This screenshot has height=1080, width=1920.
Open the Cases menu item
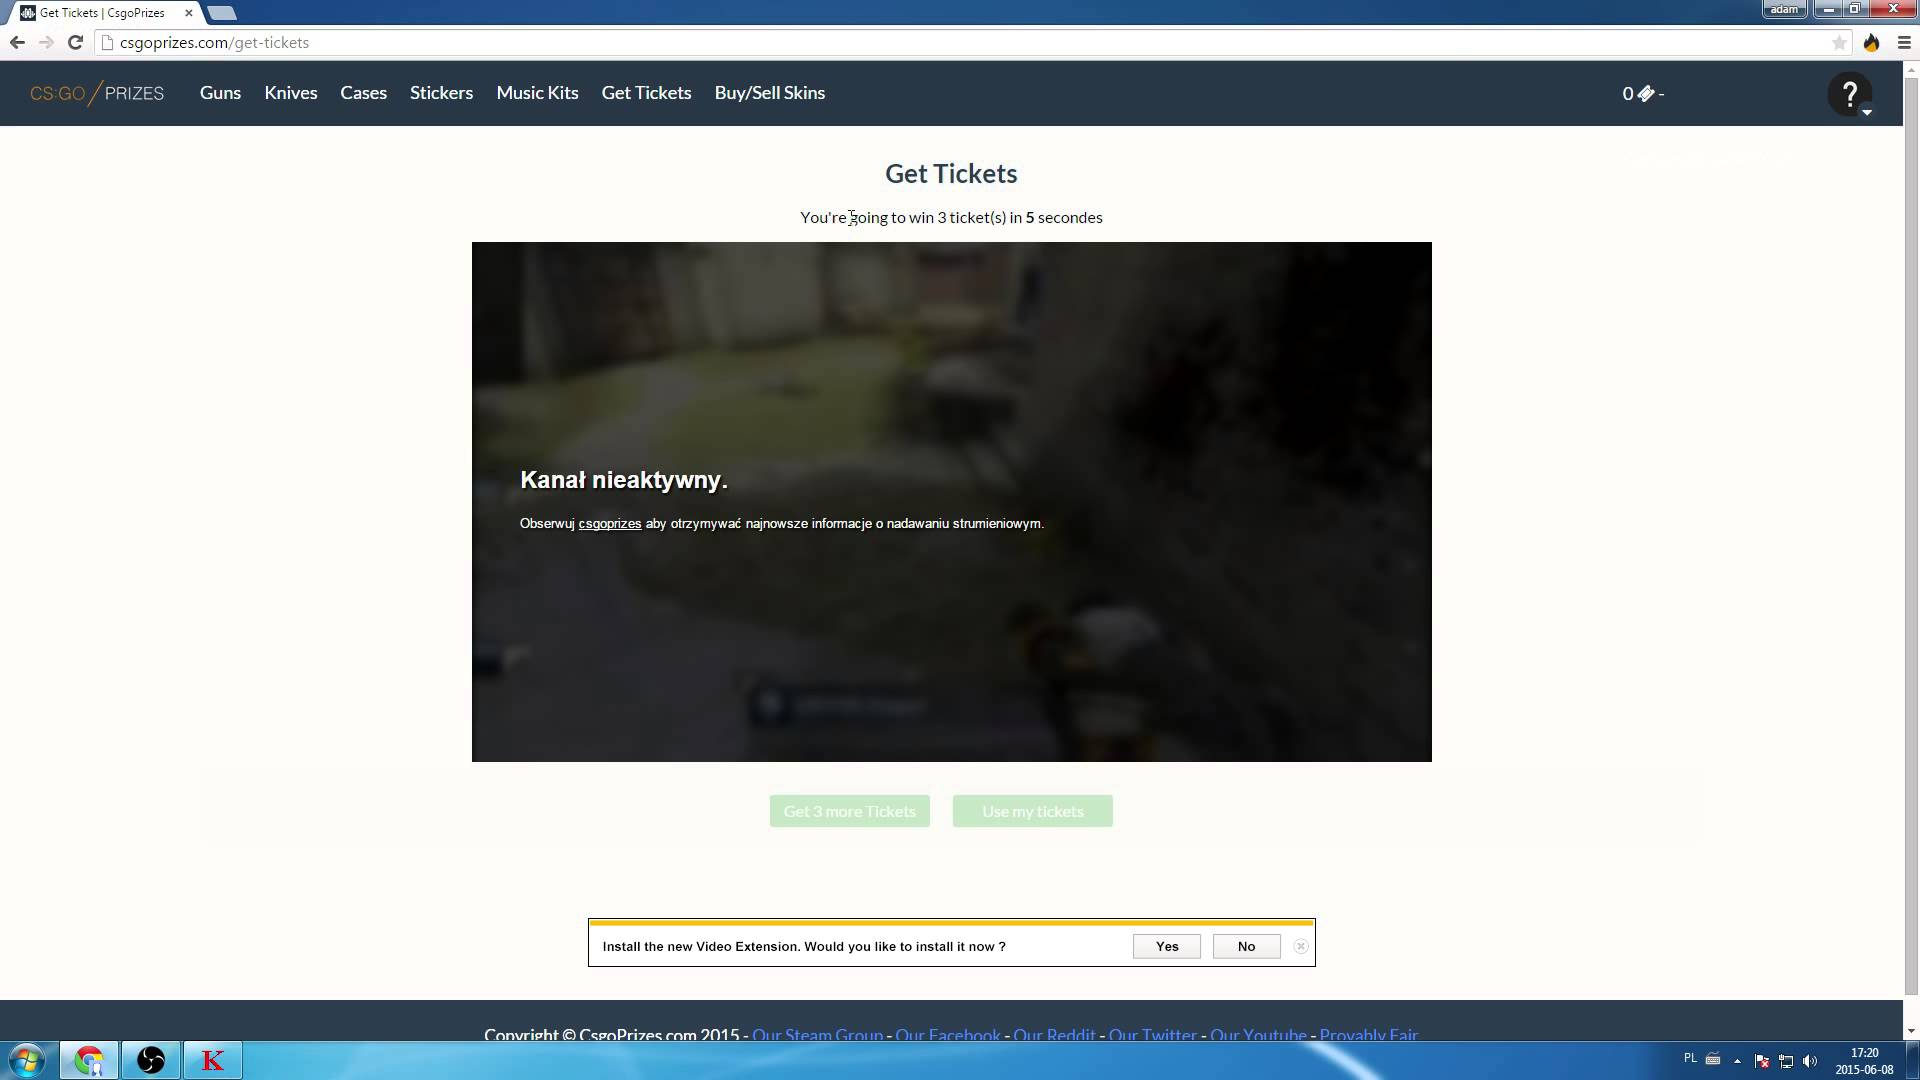[363, 92]
